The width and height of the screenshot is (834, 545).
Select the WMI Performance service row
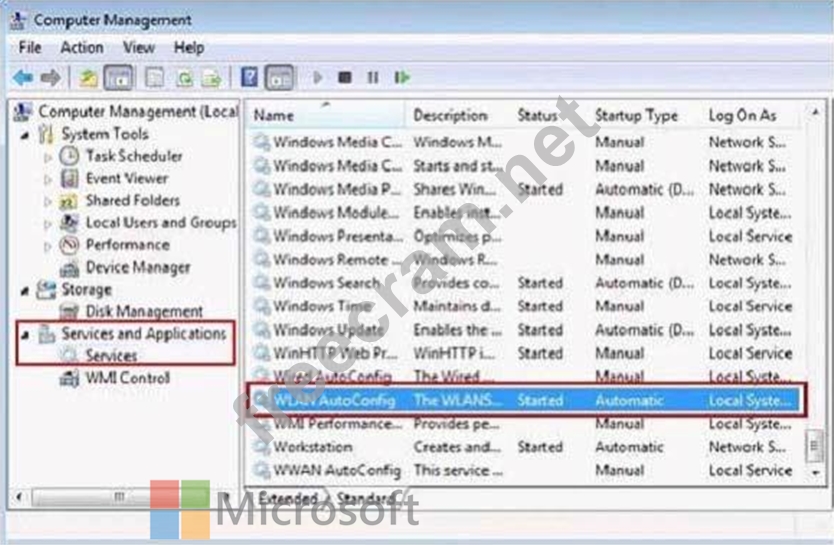pos(524,424)
